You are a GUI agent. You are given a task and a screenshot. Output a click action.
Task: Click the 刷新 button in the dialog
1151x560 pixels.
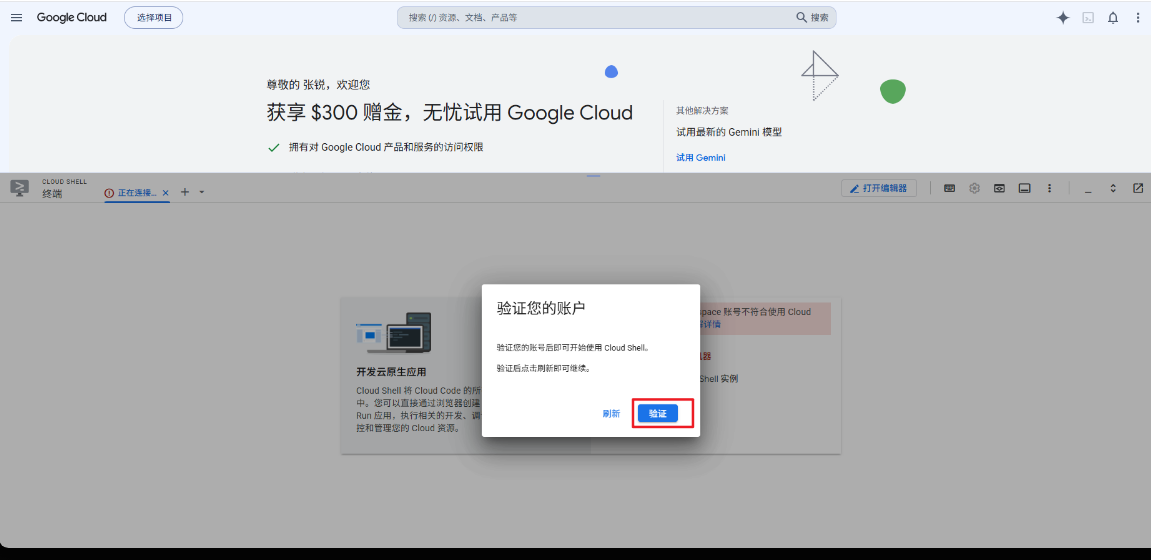[x=611, y=414]
